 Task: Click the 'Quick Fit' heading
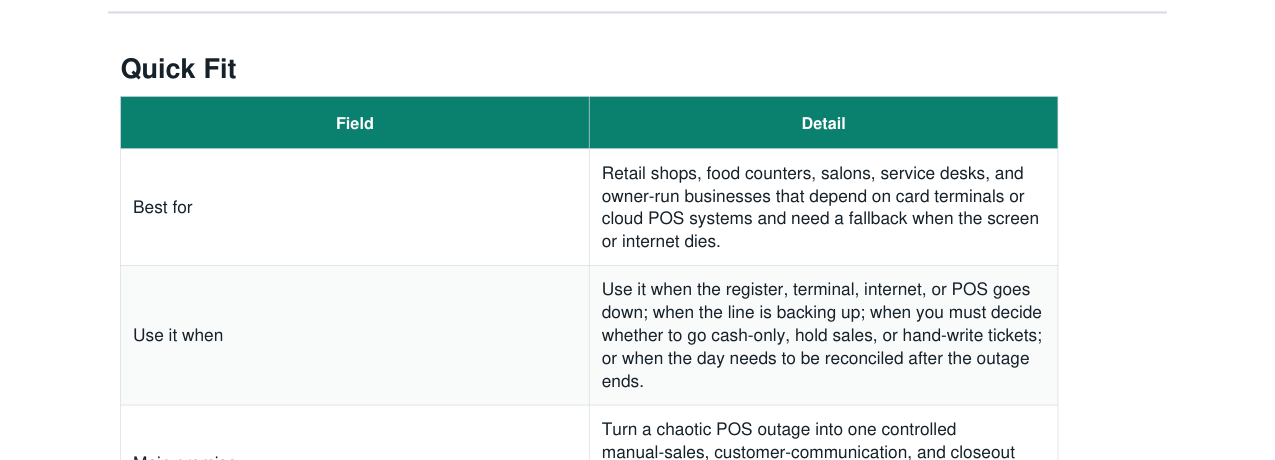pyautogui.click(x=178, y=69)
